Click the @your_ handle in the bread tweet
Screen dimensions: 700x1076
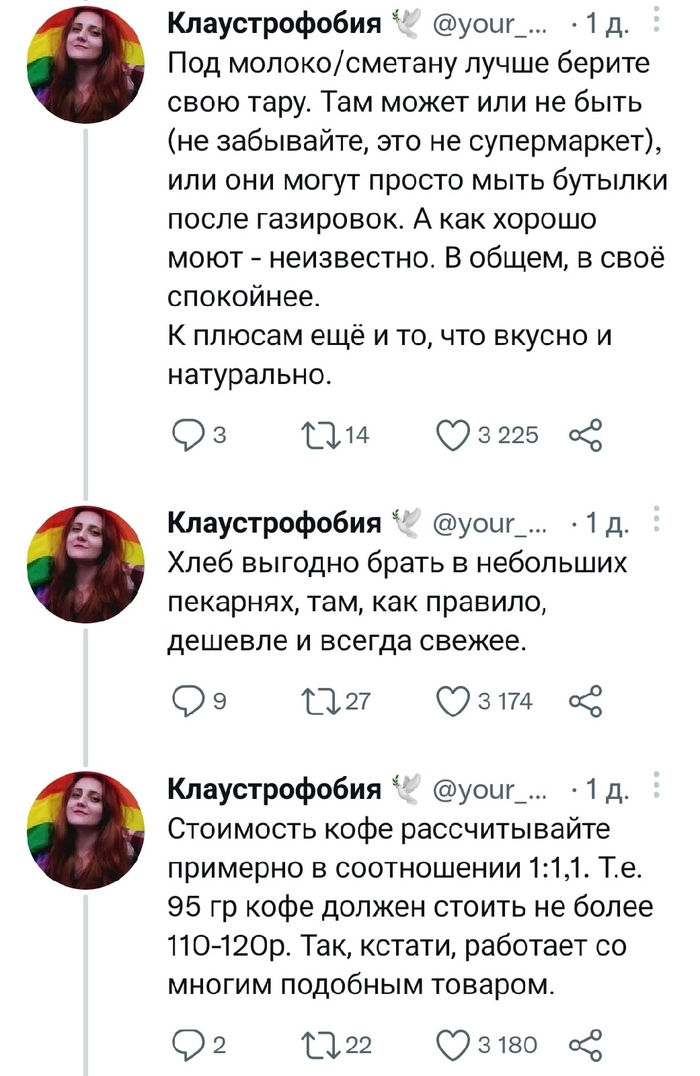488,524
